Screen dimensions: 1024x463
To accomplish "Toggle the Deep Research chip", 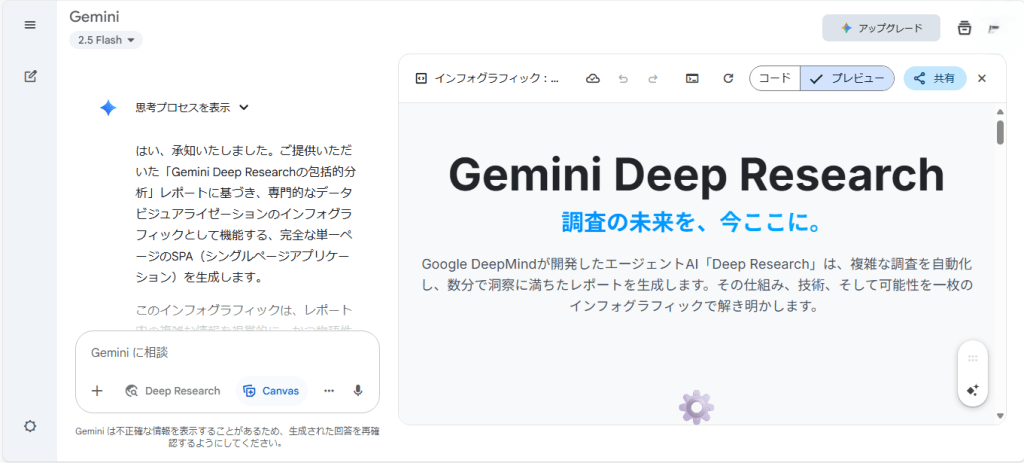I will (x=172, y=391).
